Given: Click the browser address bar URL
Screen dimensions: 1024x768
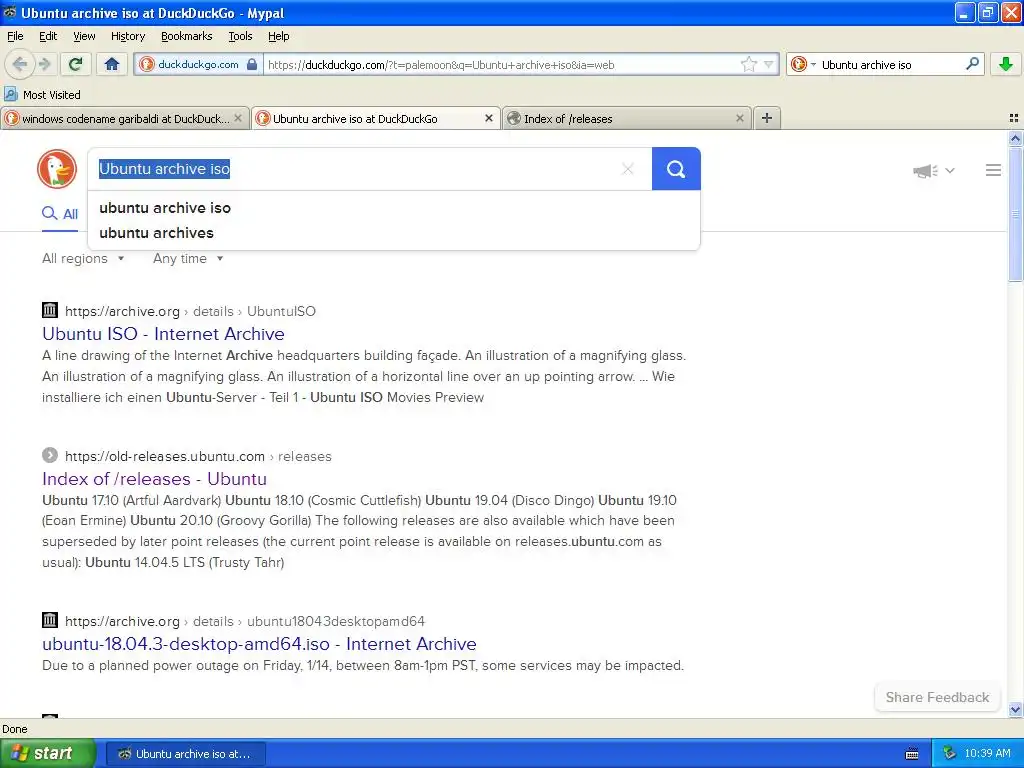Looking at the screenshot, I should (x=503, y=65).
